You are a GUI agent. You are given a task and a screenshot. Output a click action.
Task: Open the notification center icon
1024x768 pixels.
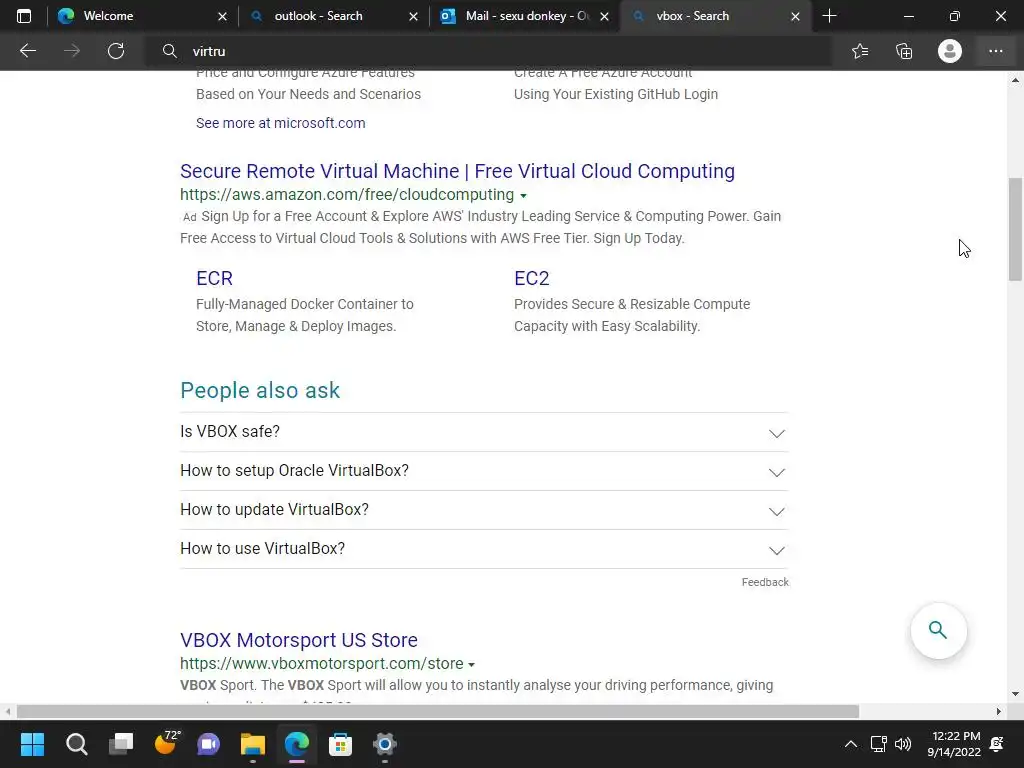(997, 744)
